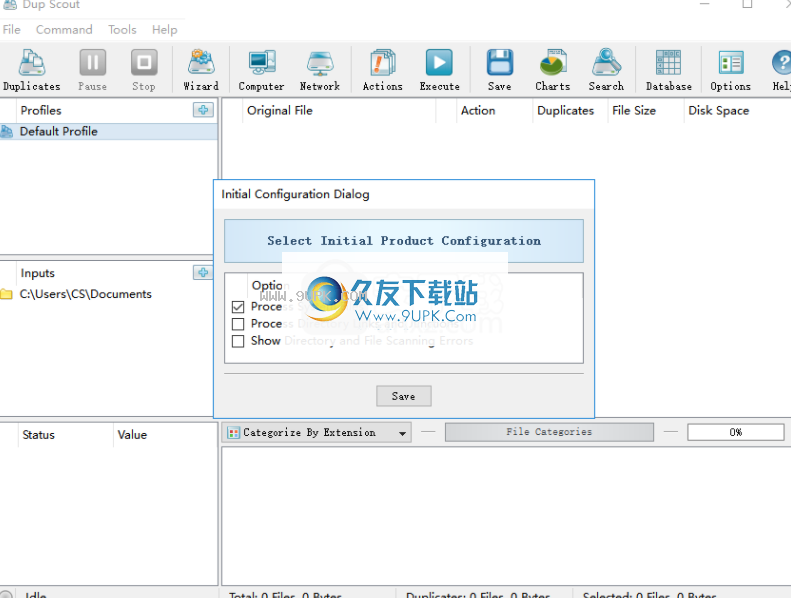
Task: Open the Database toolbar option
Action: click(x=668, y=70)
